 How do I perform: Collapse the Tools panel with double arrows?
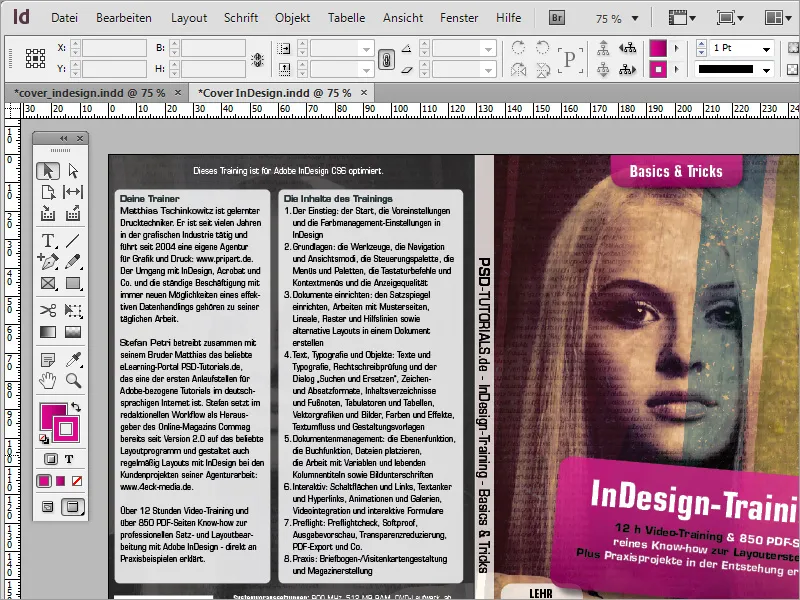click(x=64, y=138)
